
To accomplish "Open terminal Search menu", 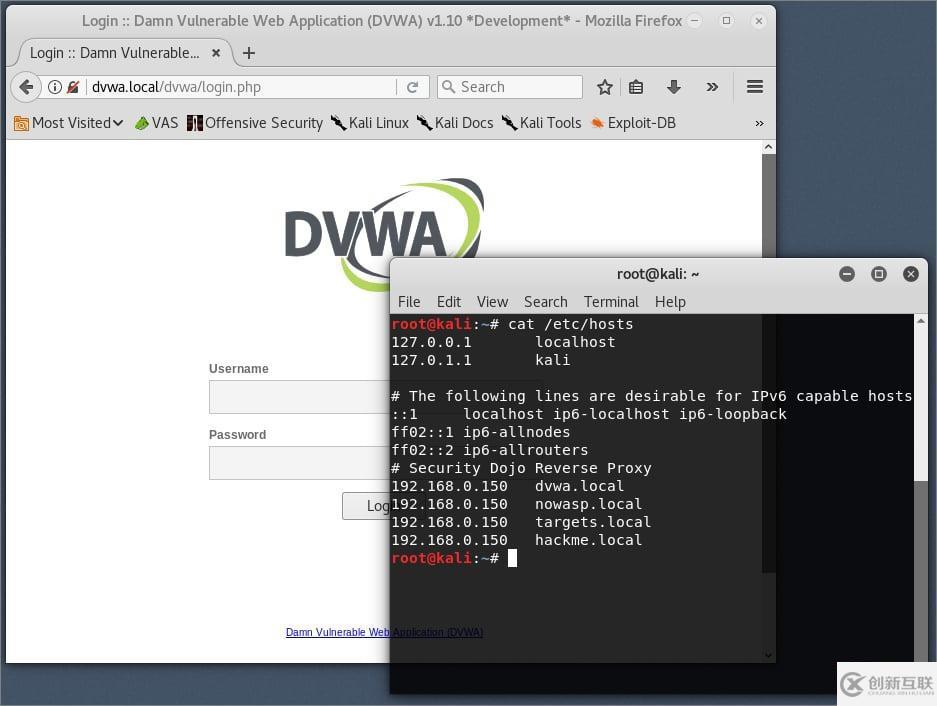I will click(546, 302).
